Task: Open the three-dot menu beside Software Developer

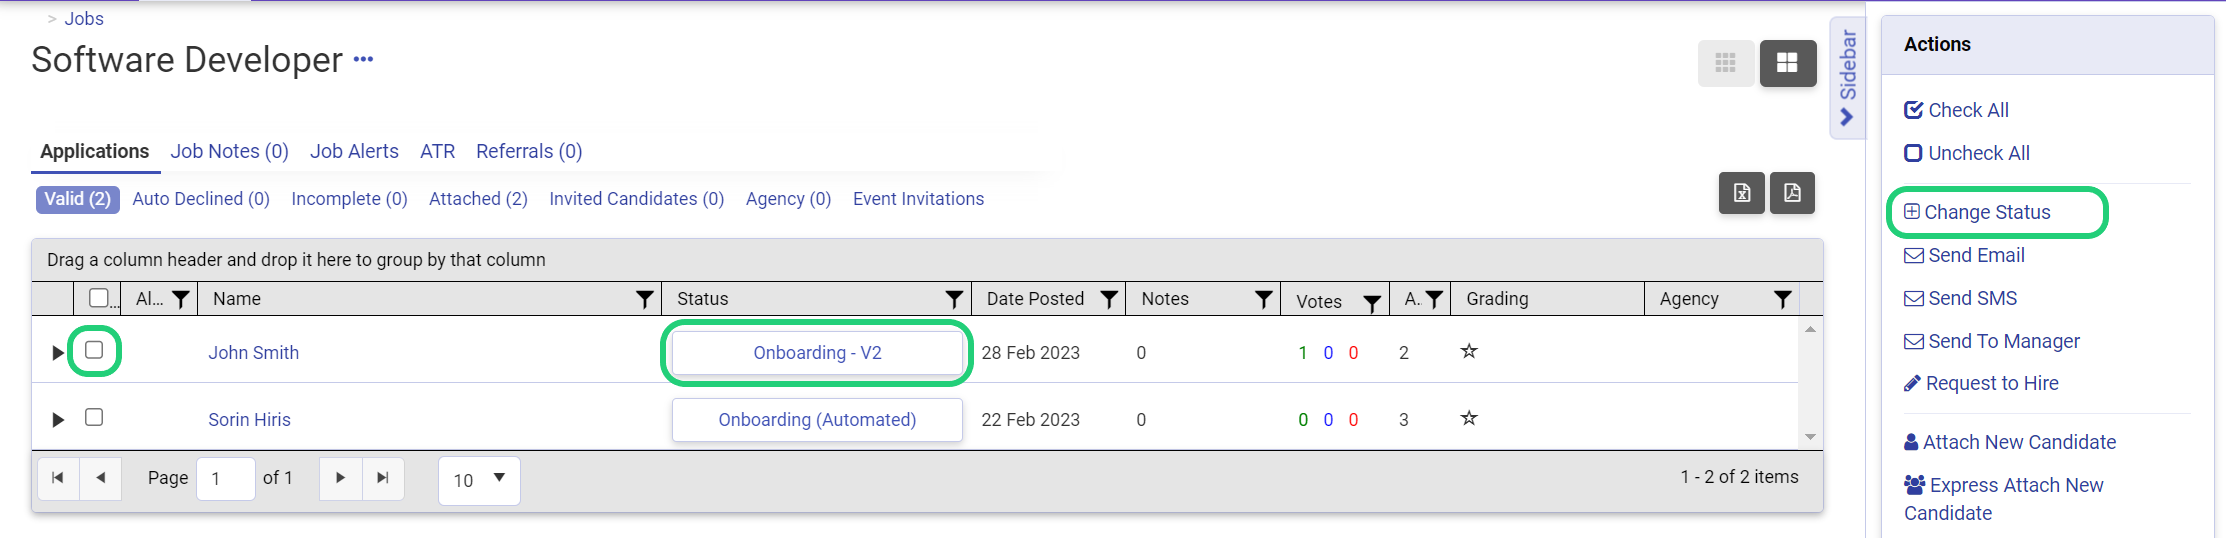Action: point(364,59)
